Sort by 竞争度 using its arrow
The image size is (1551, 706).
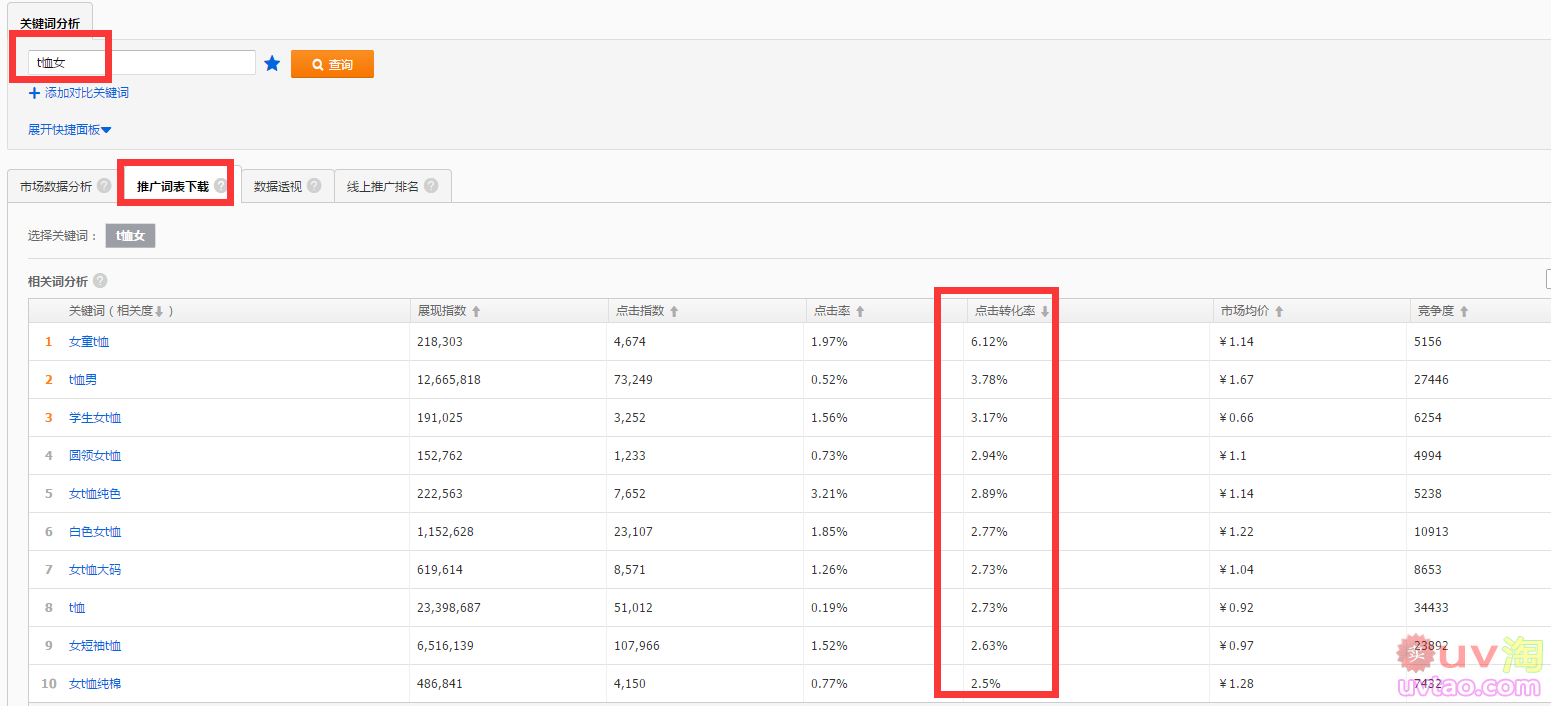point(1464,312)
